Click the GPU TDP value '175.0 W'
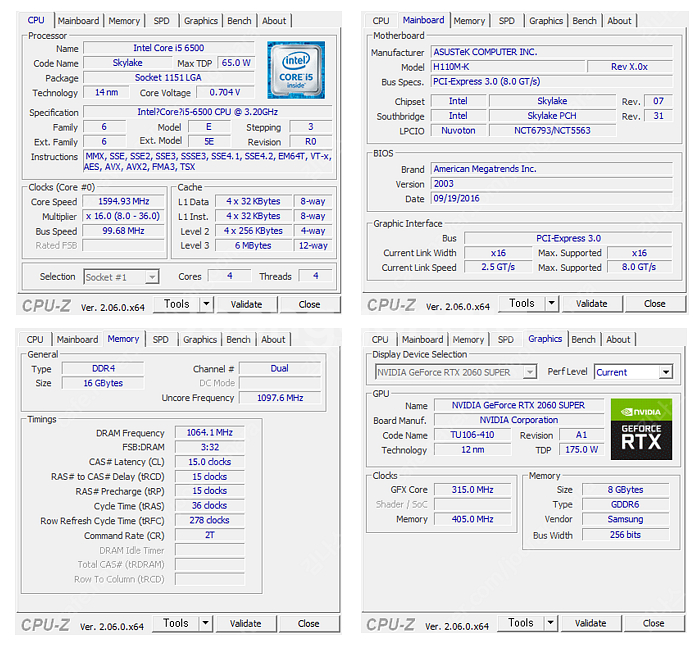The height and width of the screenshot is (646, 700). [x=581, y=450]
